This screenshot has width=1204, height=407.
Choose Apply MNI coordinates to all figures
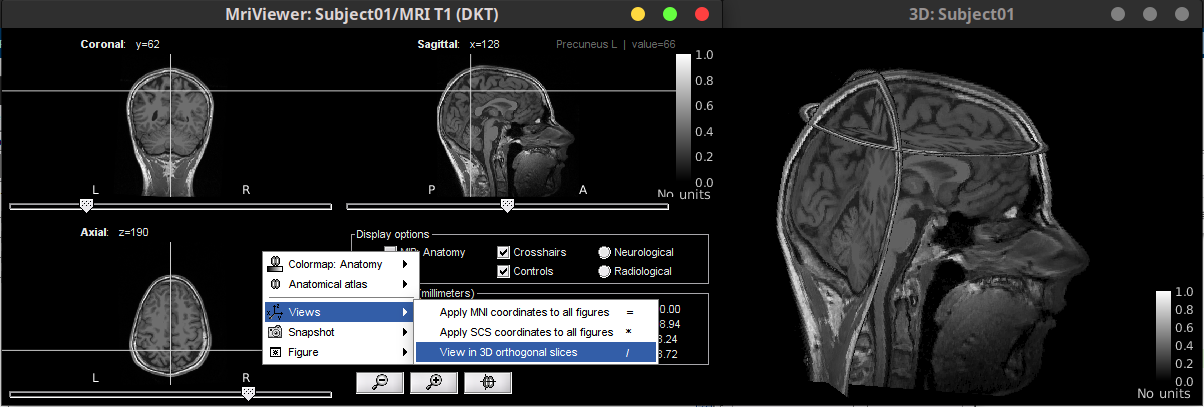point(526,312)
